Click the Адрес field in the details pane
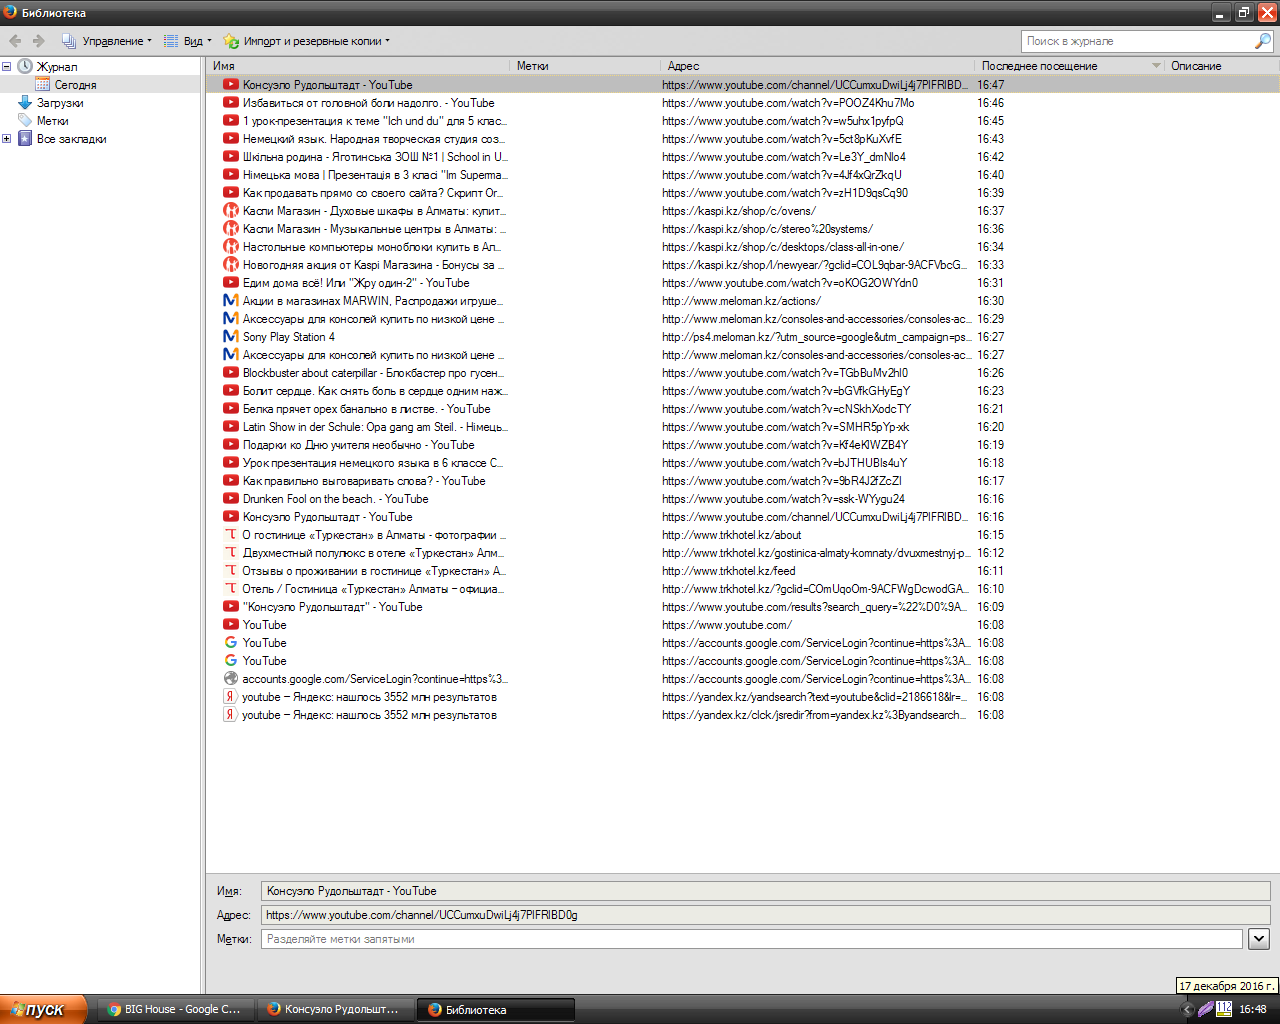 tap(765, 915)
